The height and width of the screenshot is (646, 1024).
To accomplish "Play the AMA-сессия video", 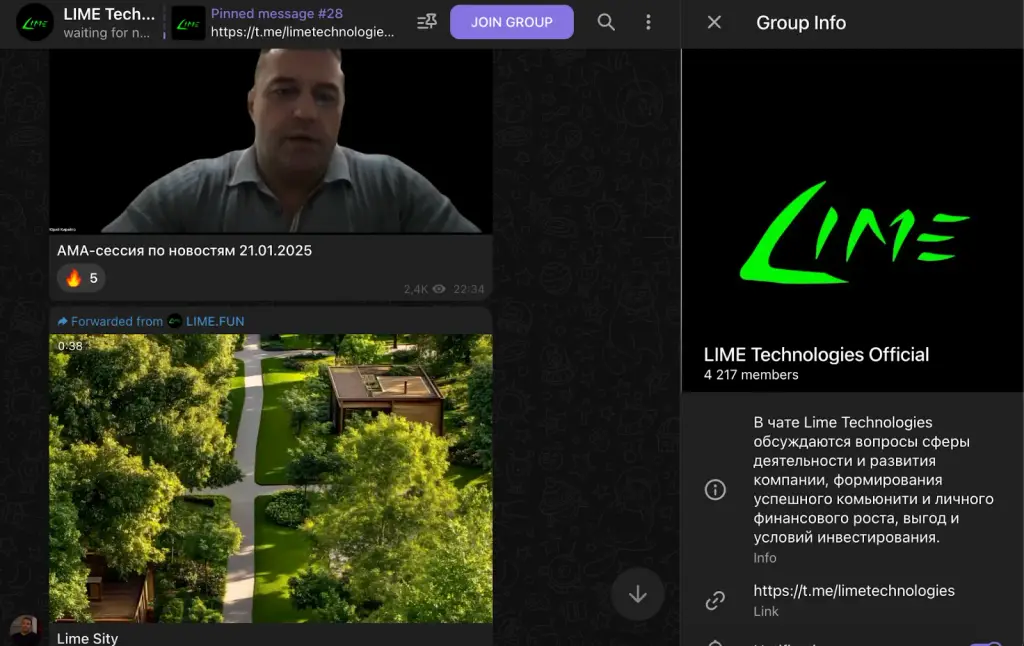I will tap(270, 140).
